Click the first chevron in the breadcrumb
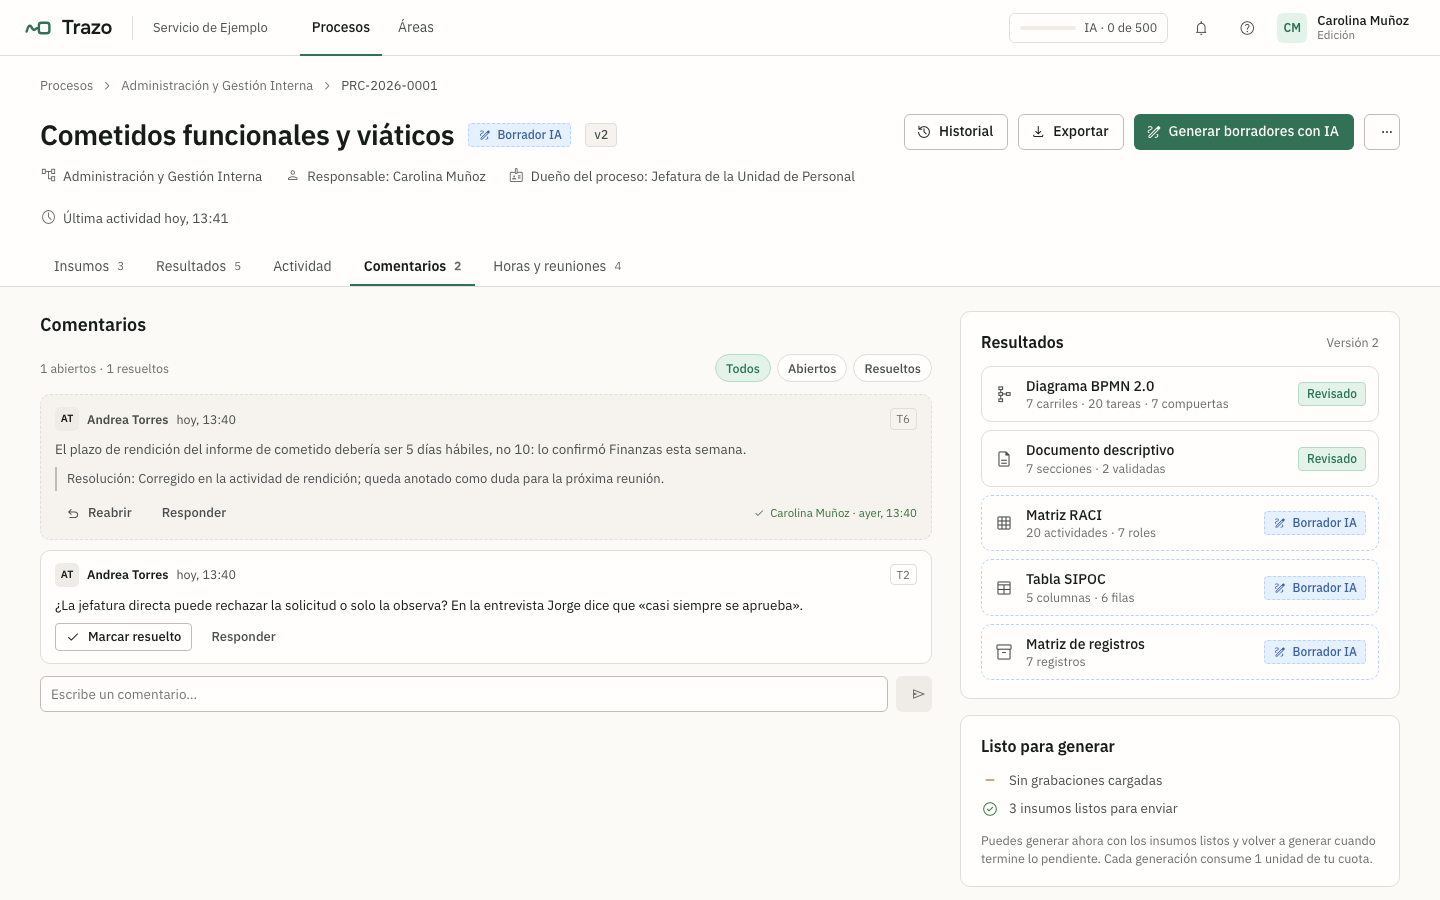Viewport: 1440px width, 900px height. [x=107, y=86]
